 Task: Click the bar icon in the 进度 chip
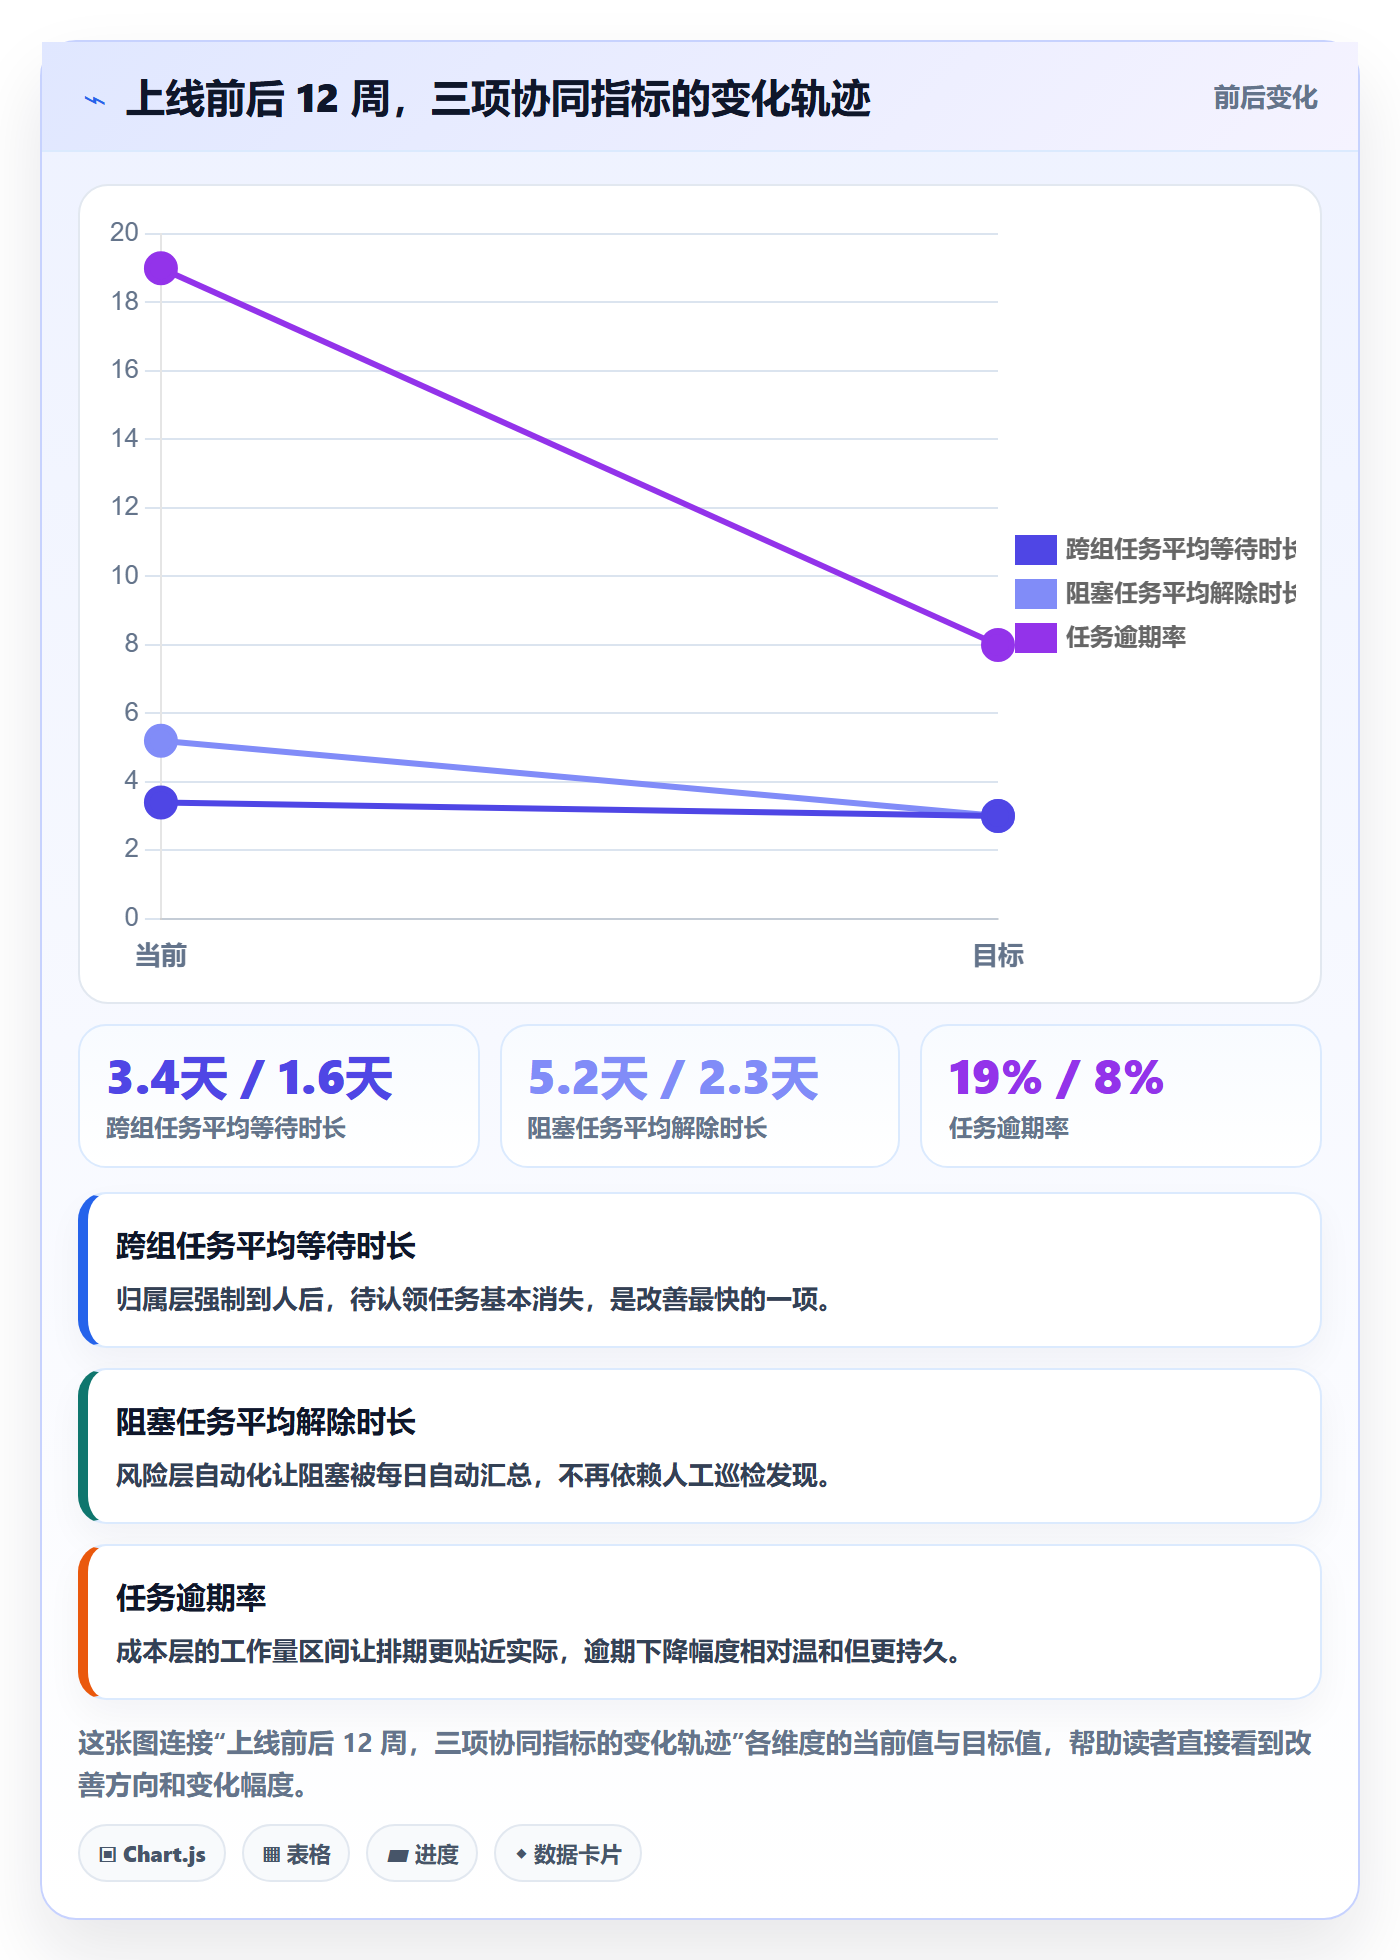tap(398, 1856)
